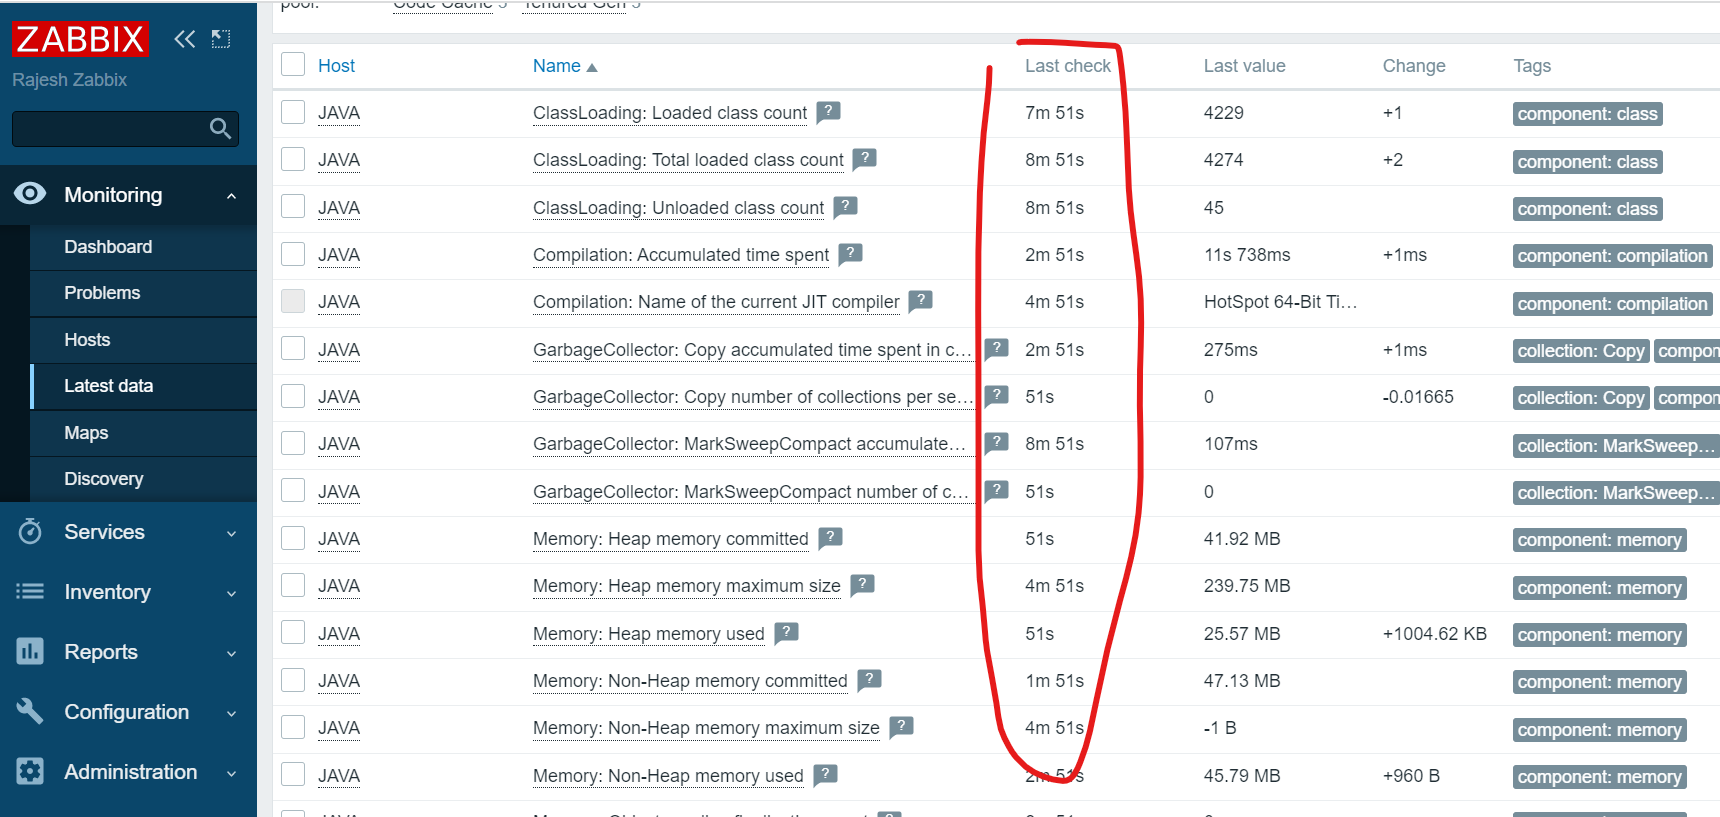Image resolution: width=1720 pixels, height=817 pixels.
Task: Go to Dashboard in Monitoring menu
Action: [x=108, y=247]
